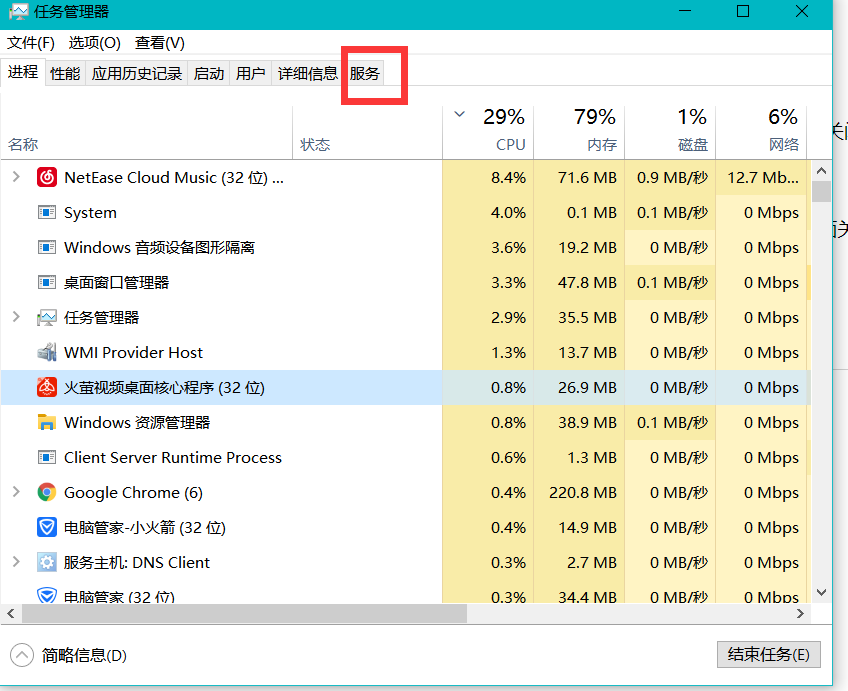Click the 结束任务(E) button
The height and width of the screenshot is (691, 848).
[x=768, y=655]
